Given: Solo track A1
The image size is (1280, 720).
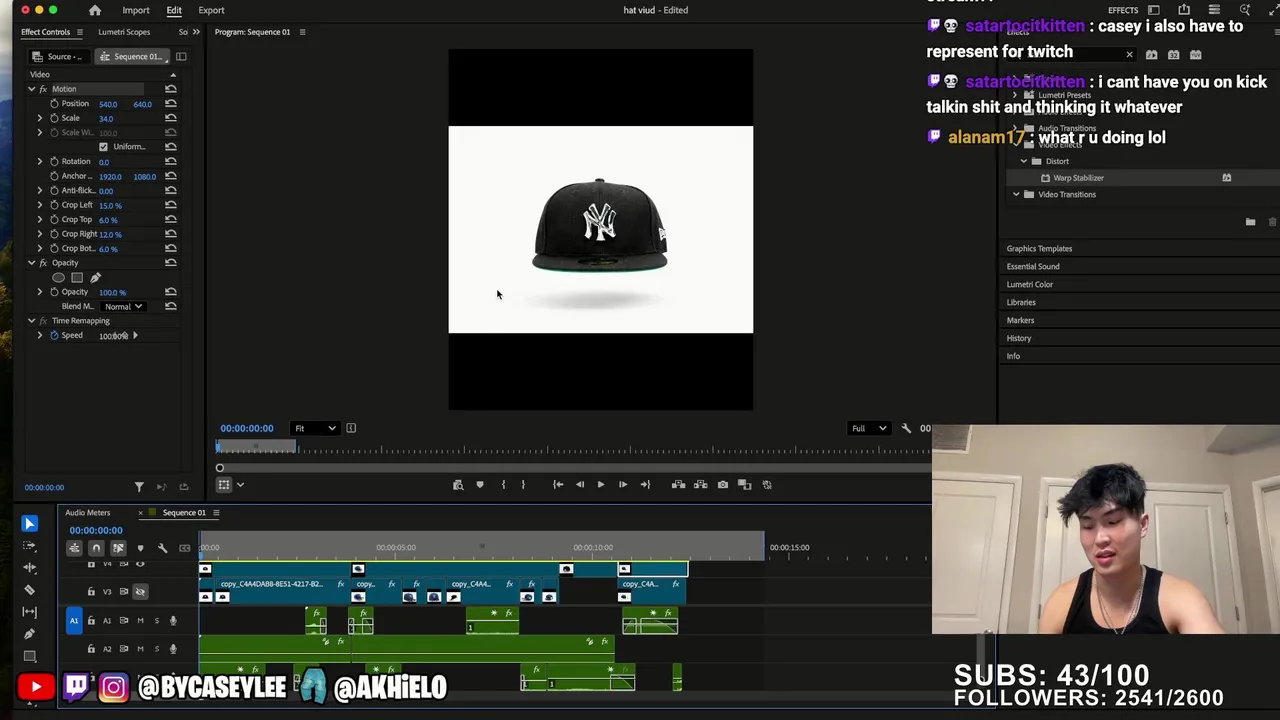Looking at the screenshot, I should (x=156, y=621).
